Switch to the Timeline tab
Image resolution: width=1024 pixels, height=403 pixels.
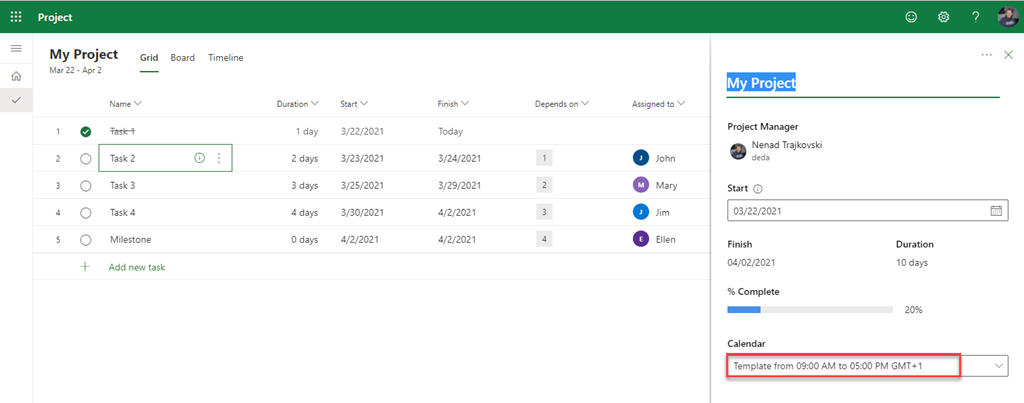pos(225,58)
